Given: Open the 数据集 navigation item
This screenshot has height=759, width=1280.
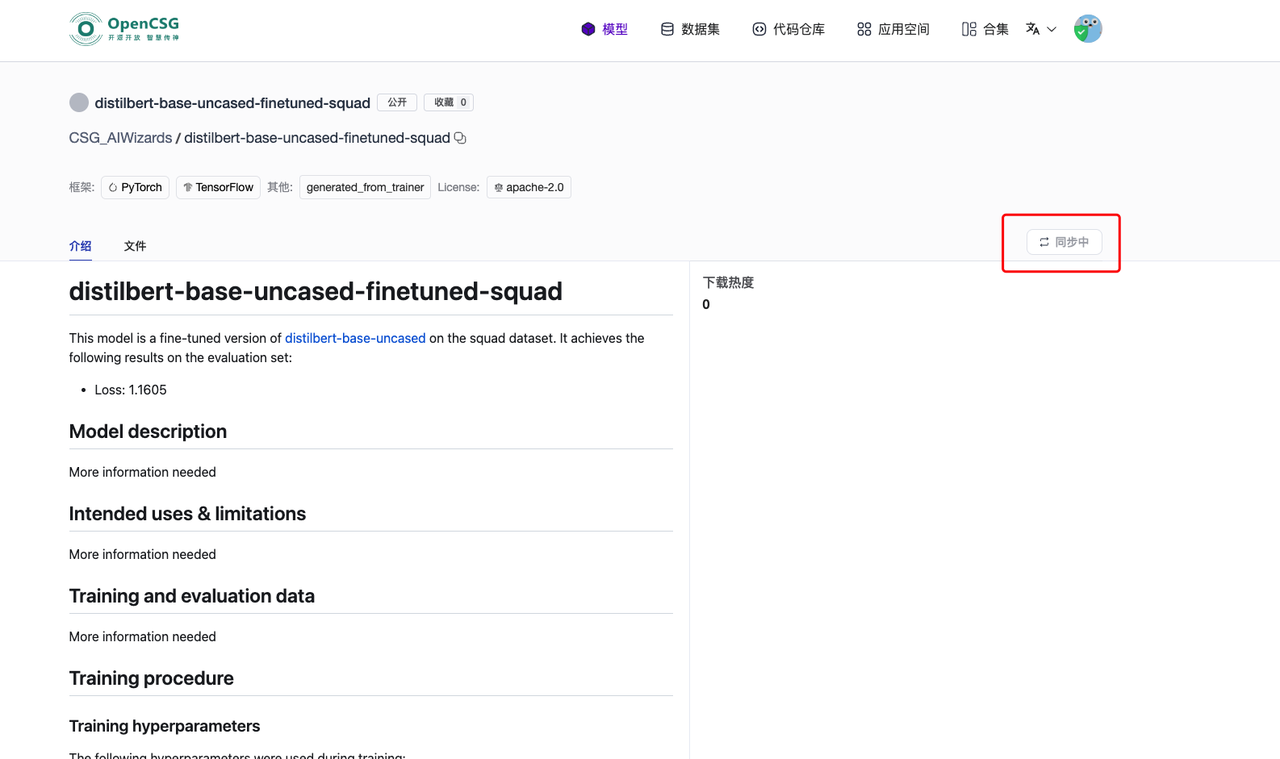Looking at the screenshot, I should pyautogui.click(x=690, y=29).
